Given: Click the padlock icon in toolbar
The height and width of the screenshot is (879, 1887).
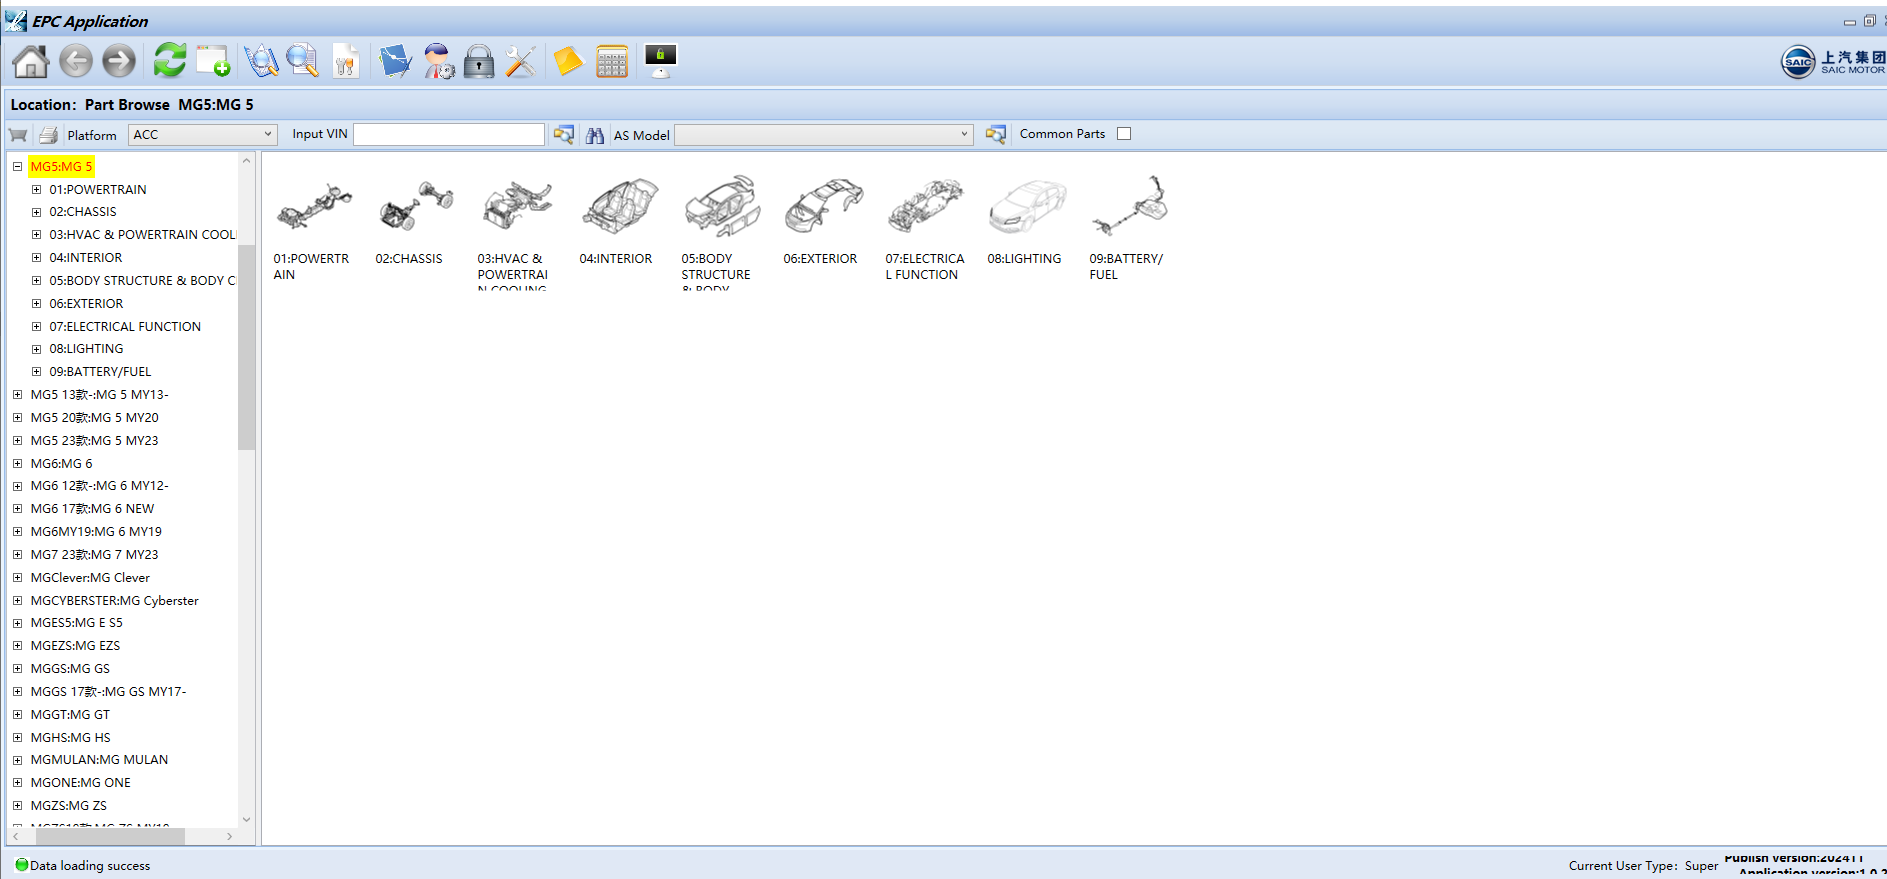Looking at the screenshot, I should point(479,62).
